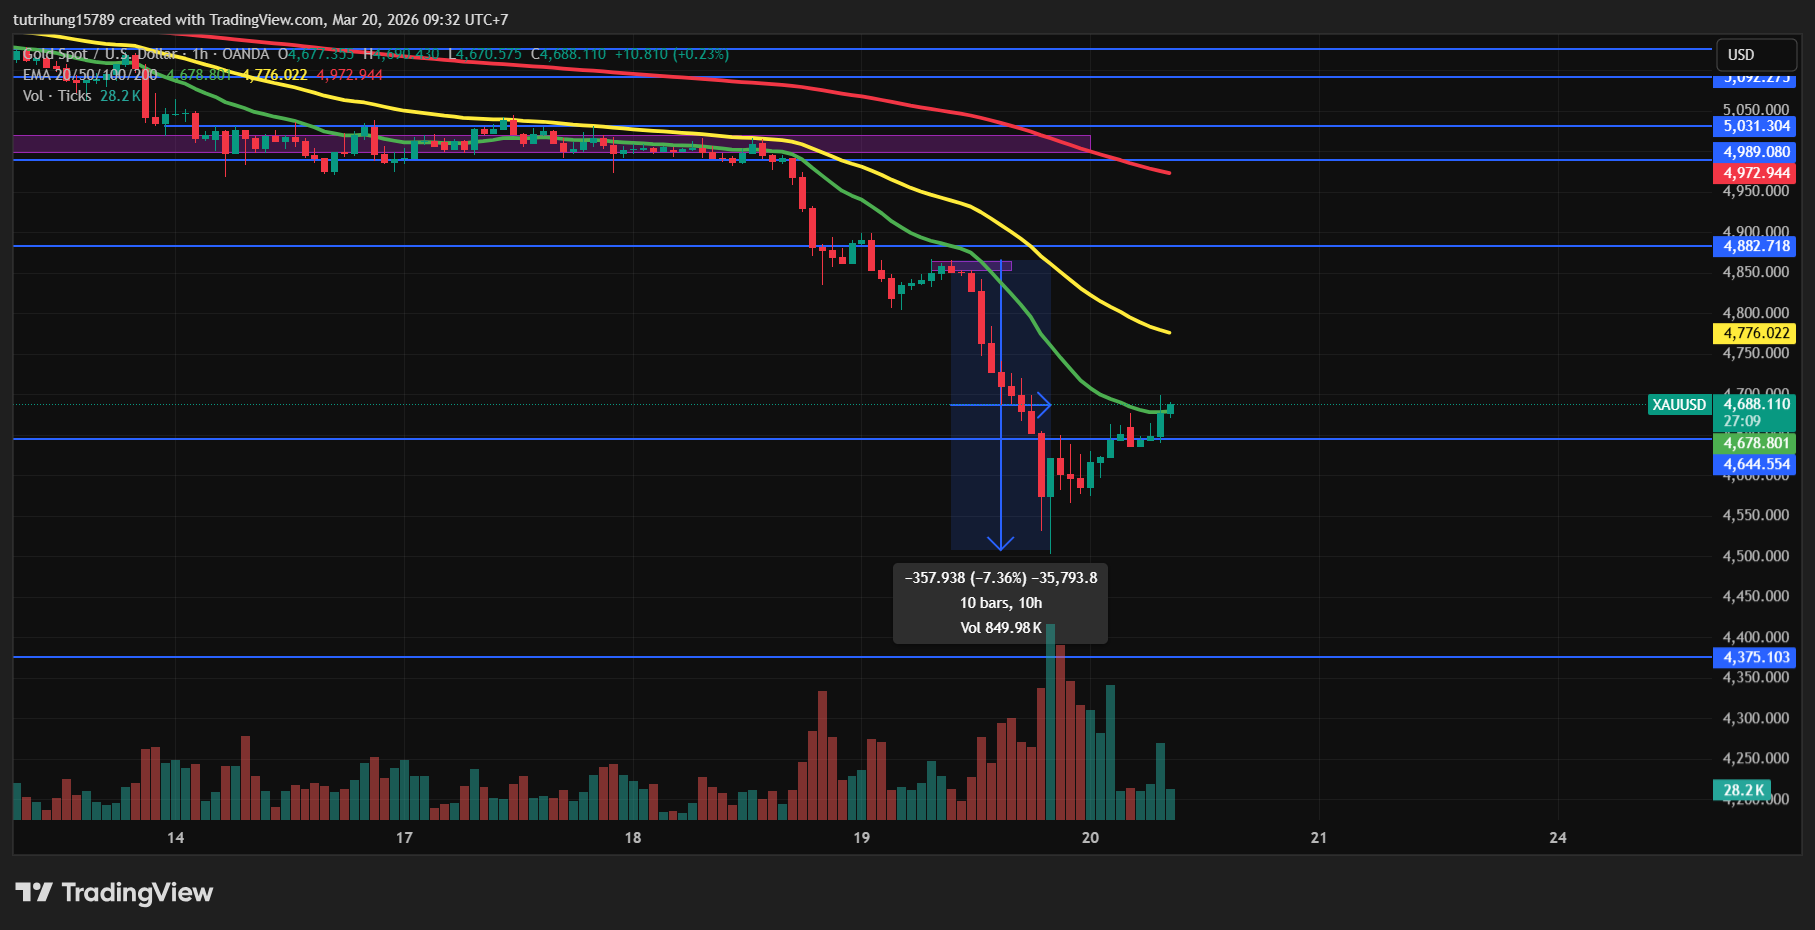Click the yellow 4,776.022 EMA price tag
1815x930 pixels.
pos(1756,333)
